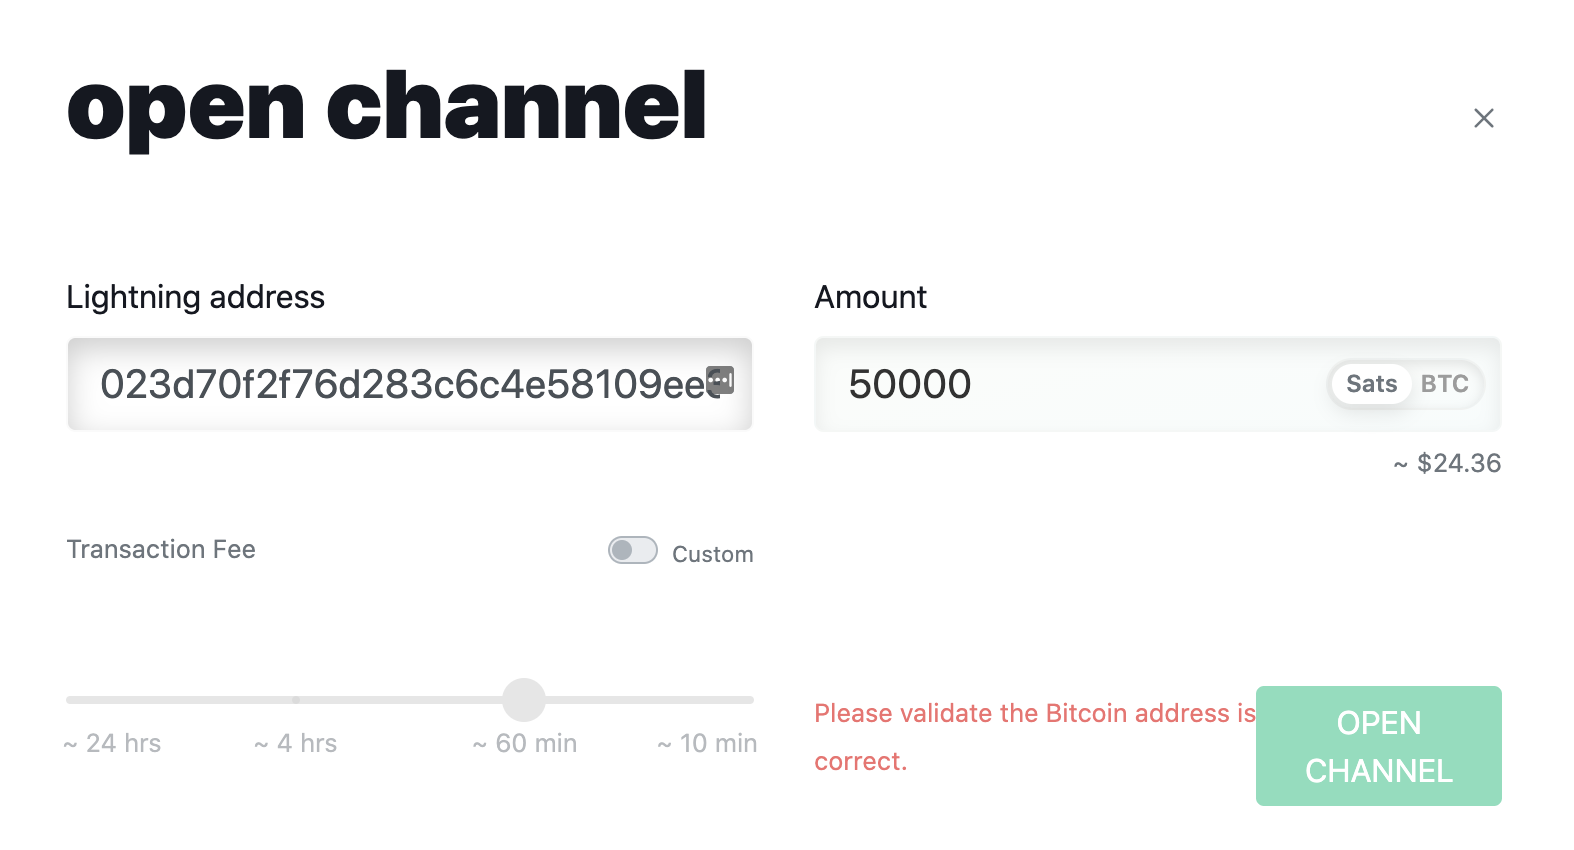
Task: Click the tick mark on the fee slider track
Action: click(295, 700)
